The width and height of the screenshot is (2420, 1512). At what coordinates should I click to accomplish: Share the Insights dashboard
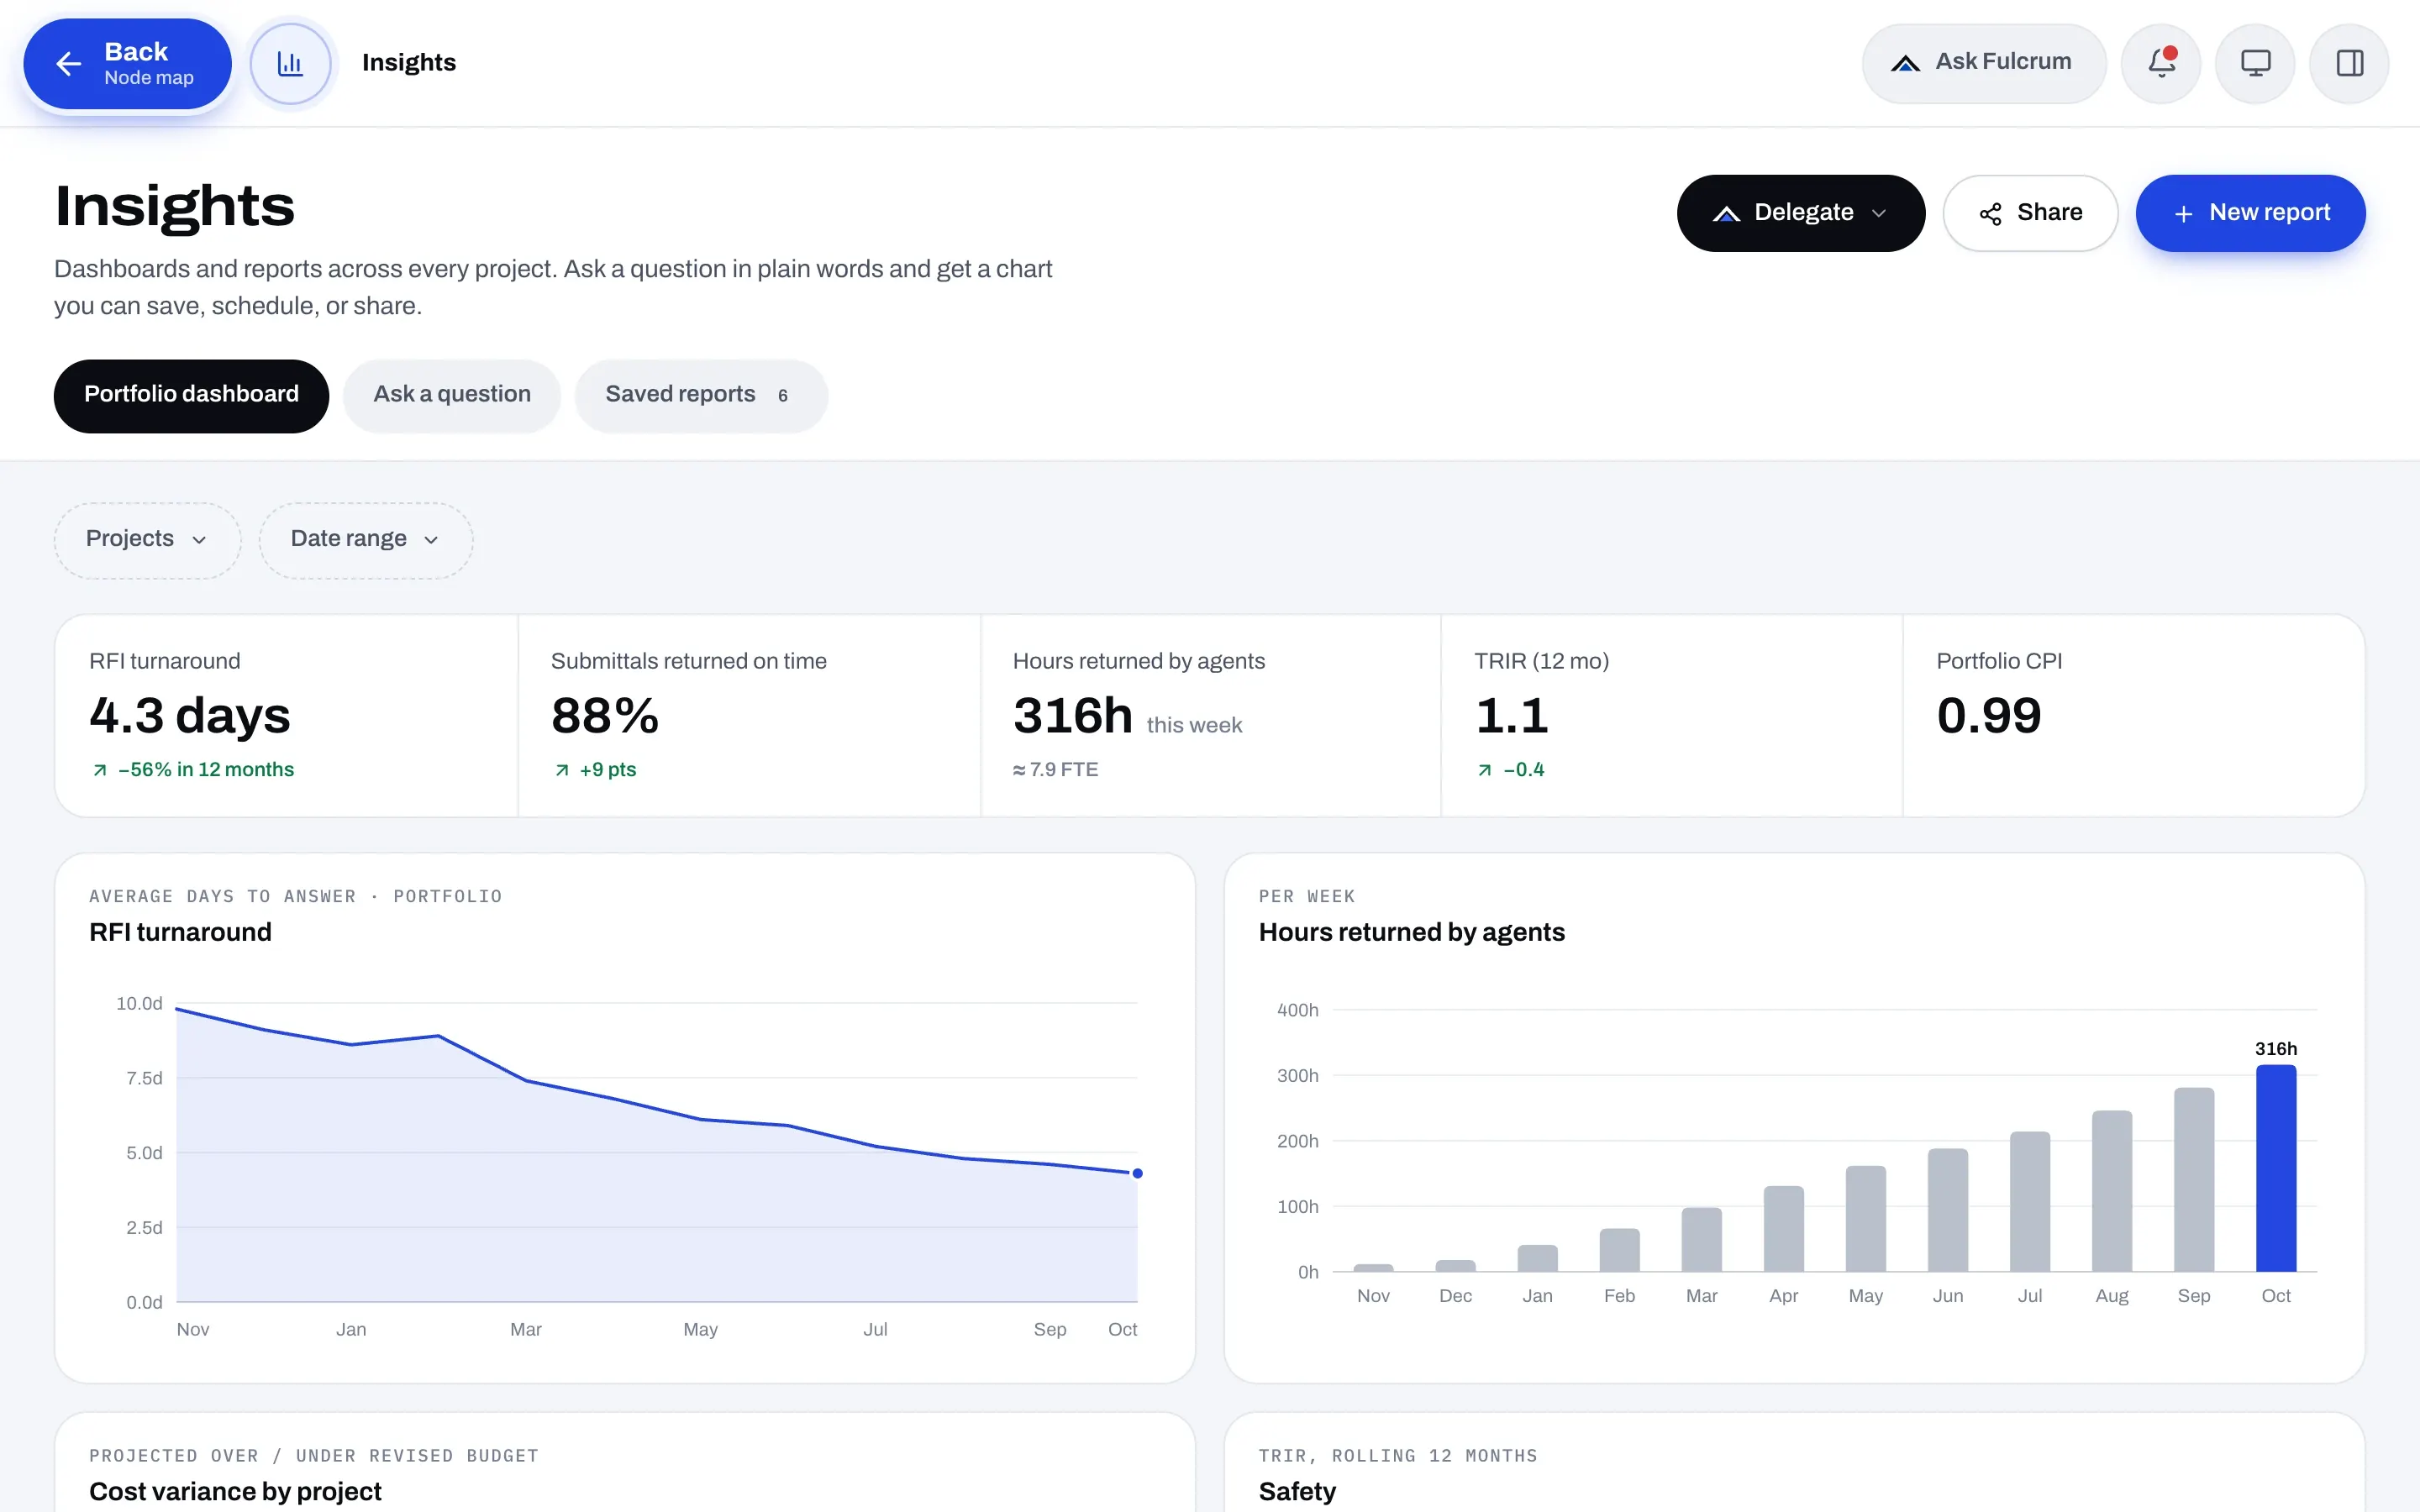2030,213
